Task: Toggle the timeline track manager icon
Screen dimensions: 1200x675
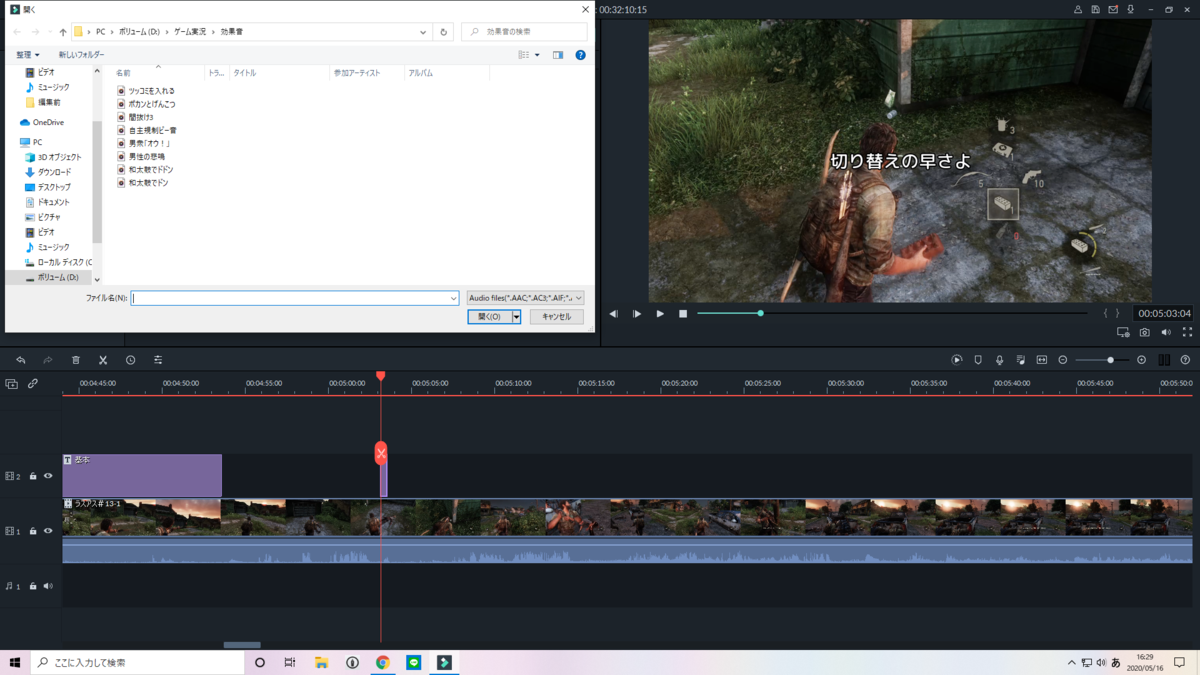Action: (x=1164, y=360)
